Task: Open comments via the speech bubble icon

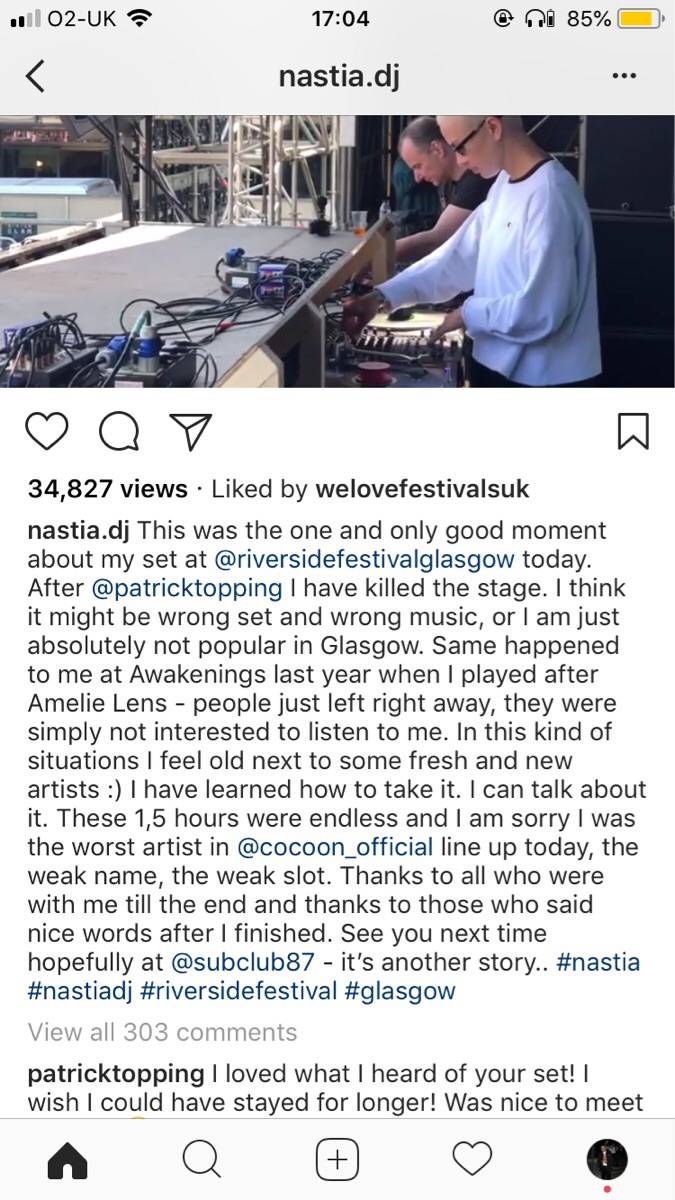Action: [120, 431]
